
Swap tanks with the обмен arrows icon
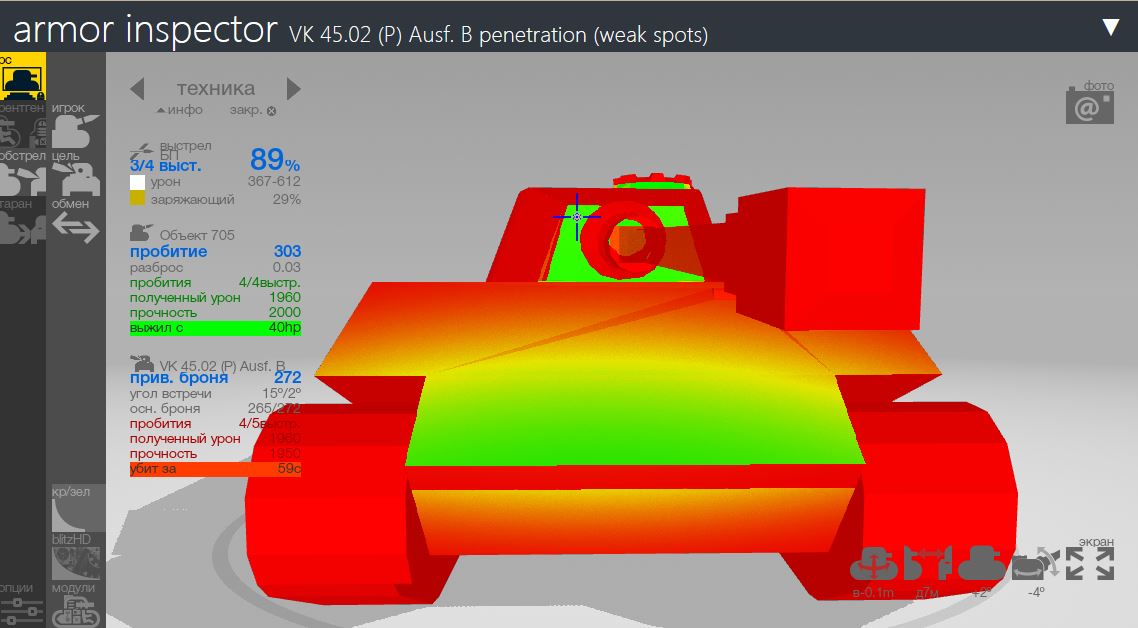coord(75,221)
